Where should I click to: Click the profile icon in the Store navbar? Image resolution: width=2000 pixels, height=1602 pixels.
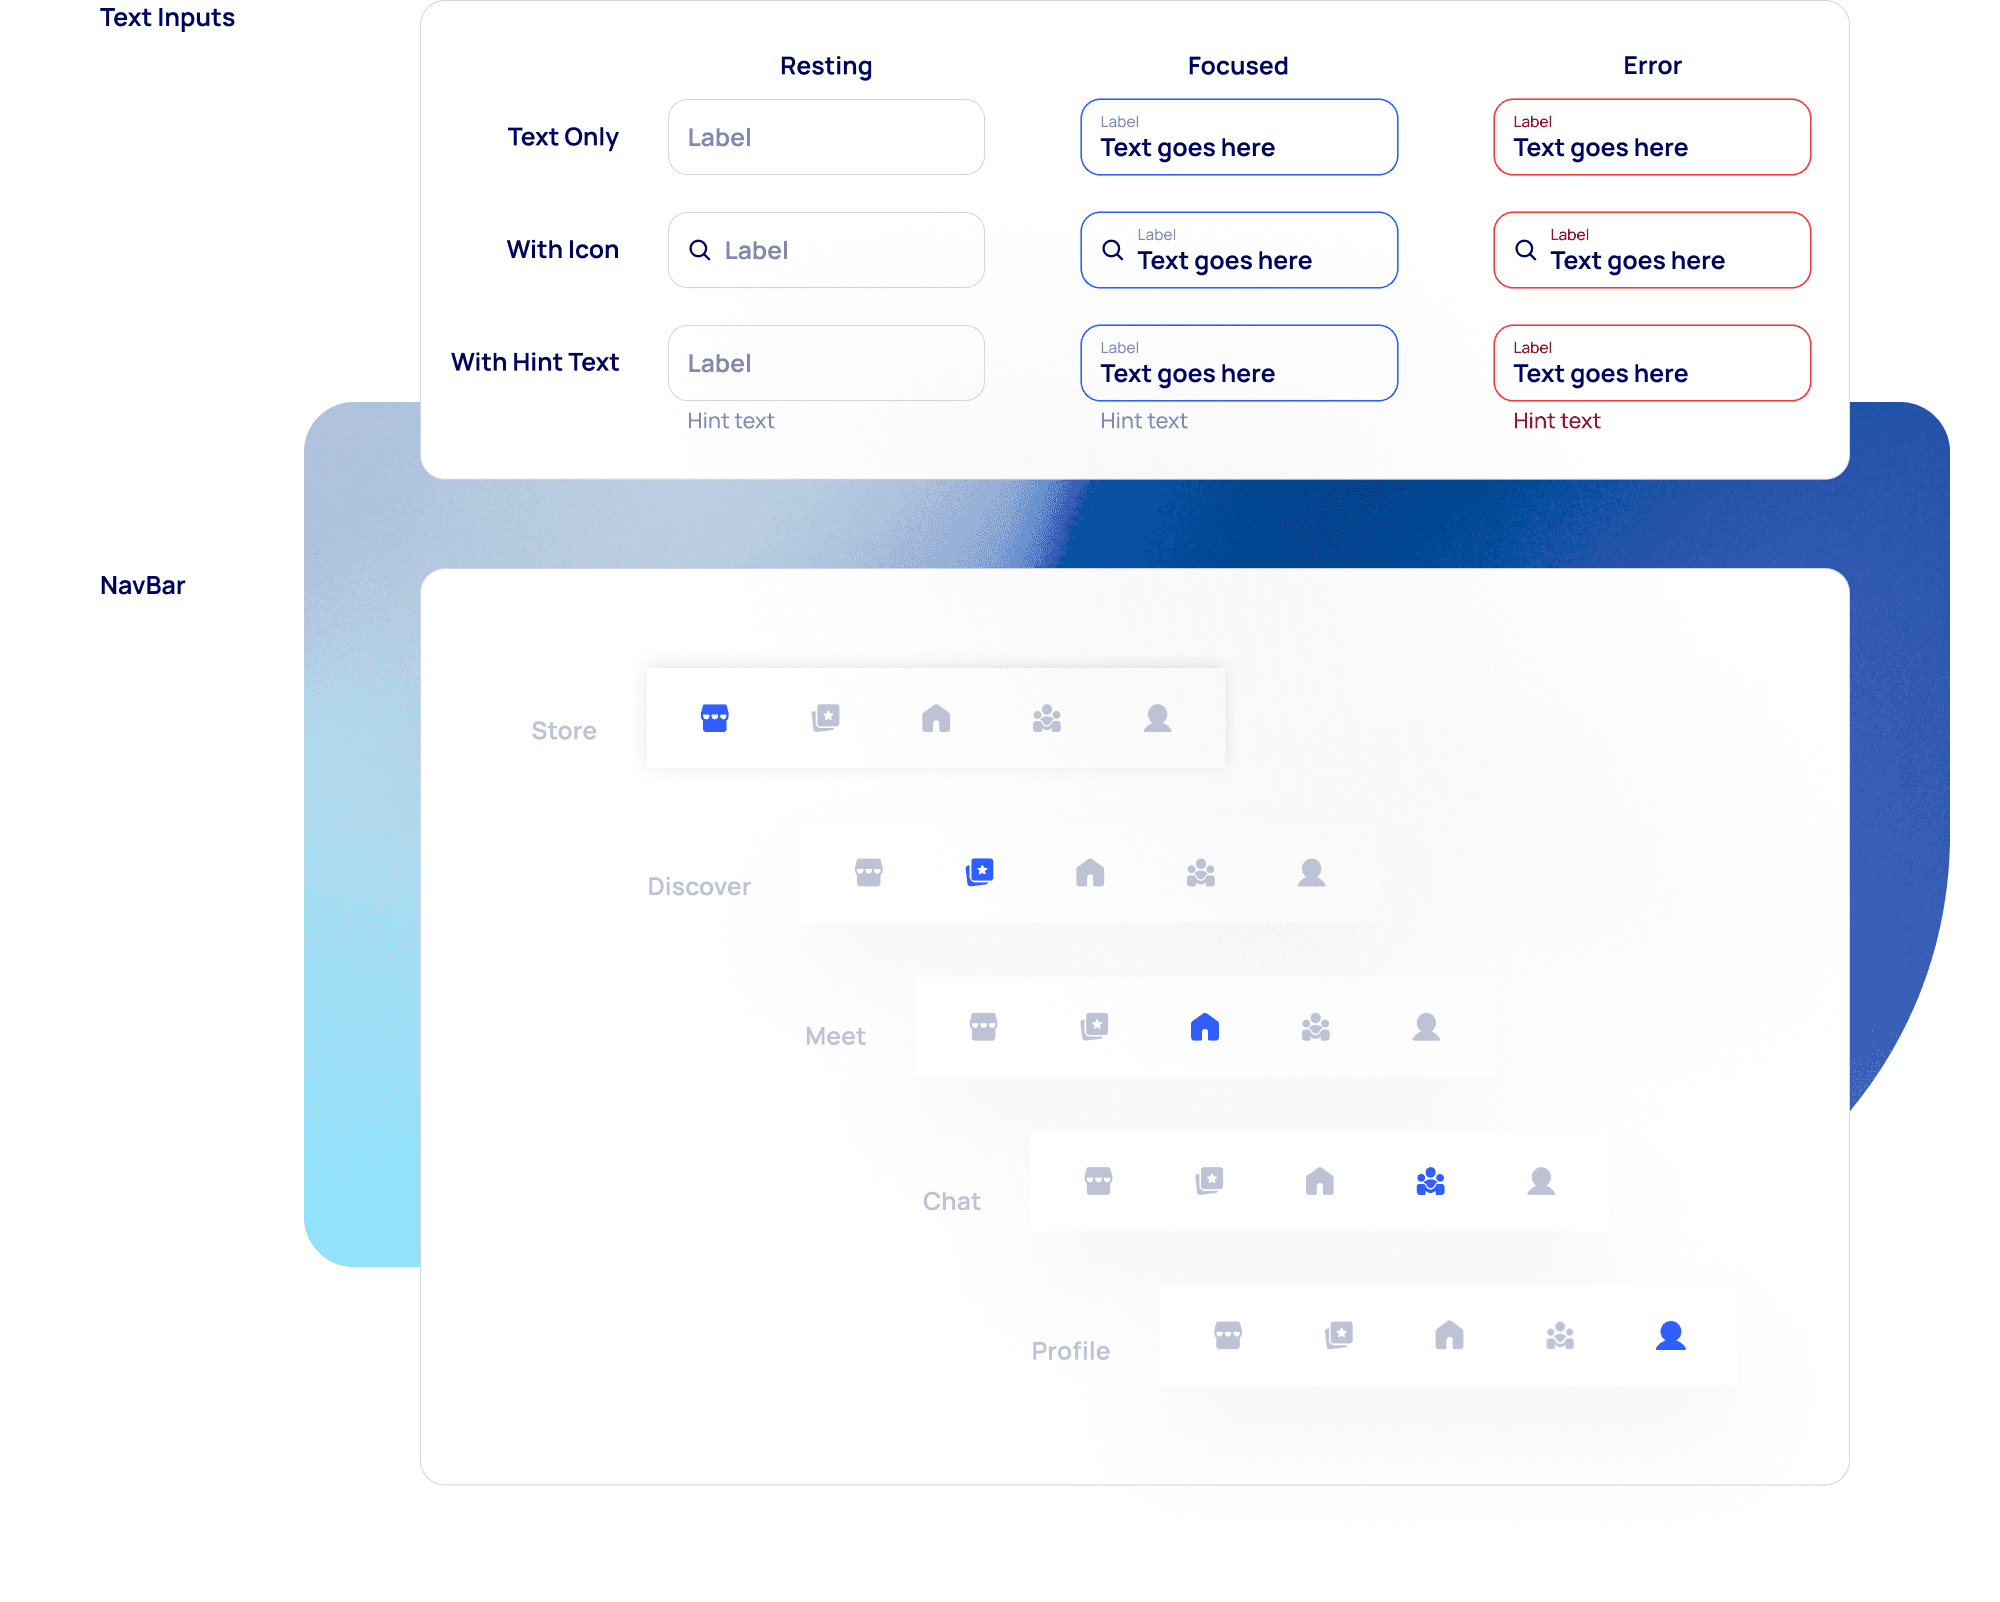click(x=1157, y=718)
